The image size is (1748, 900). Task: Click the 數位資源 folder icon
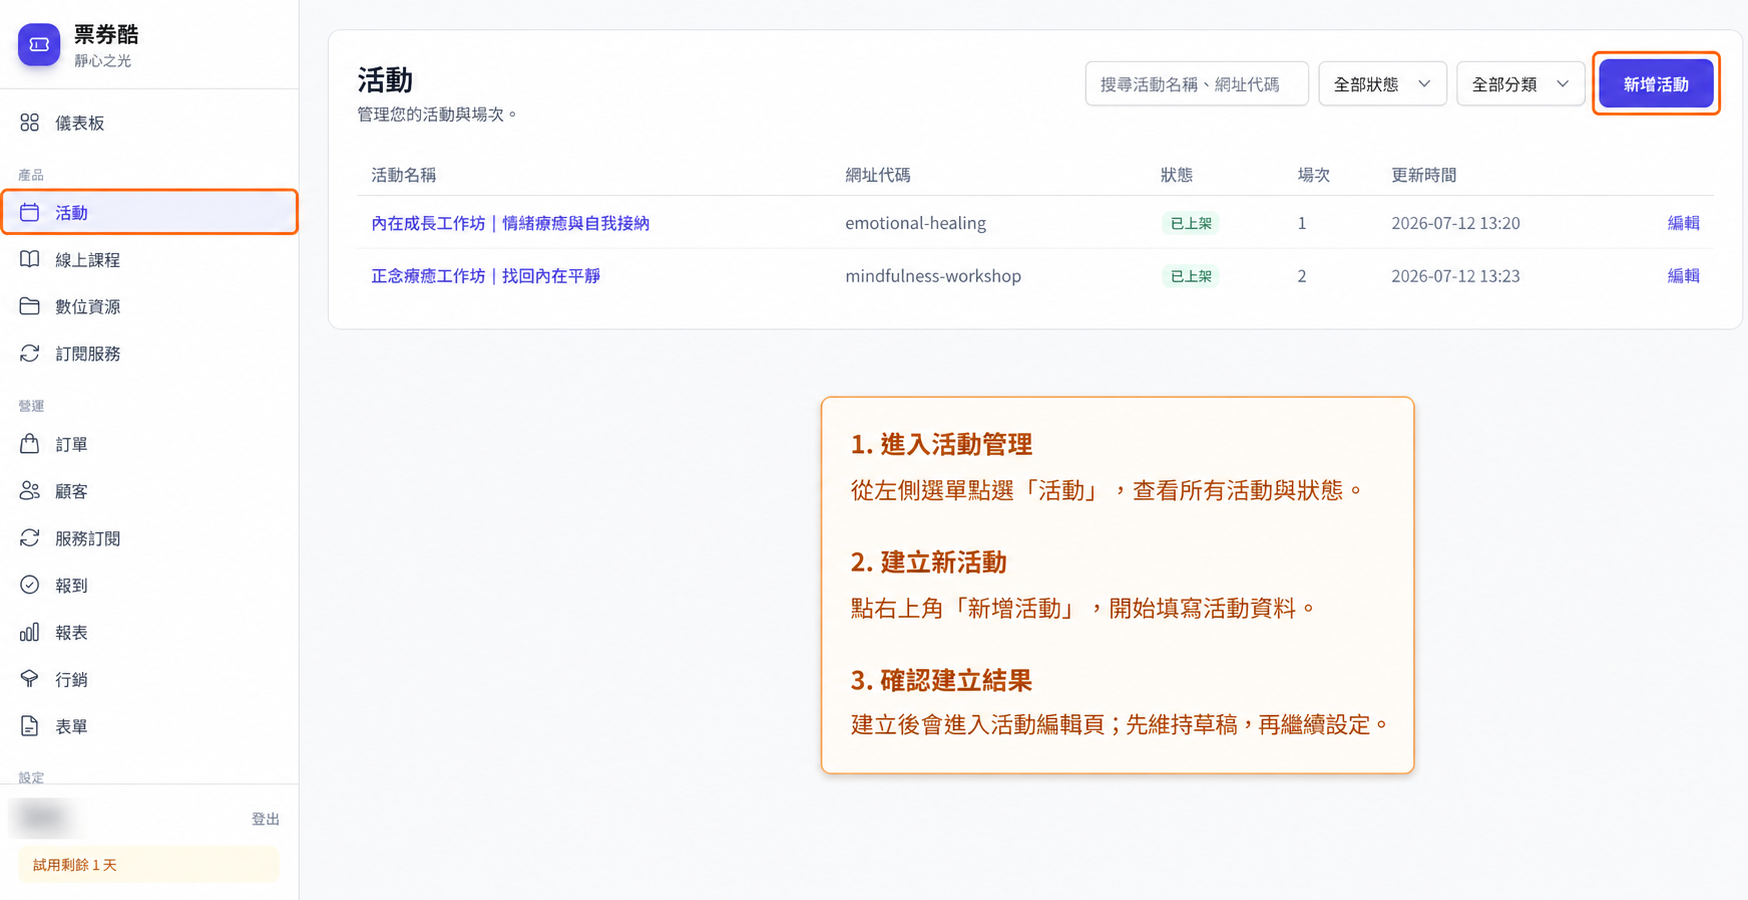coord(30,306)
